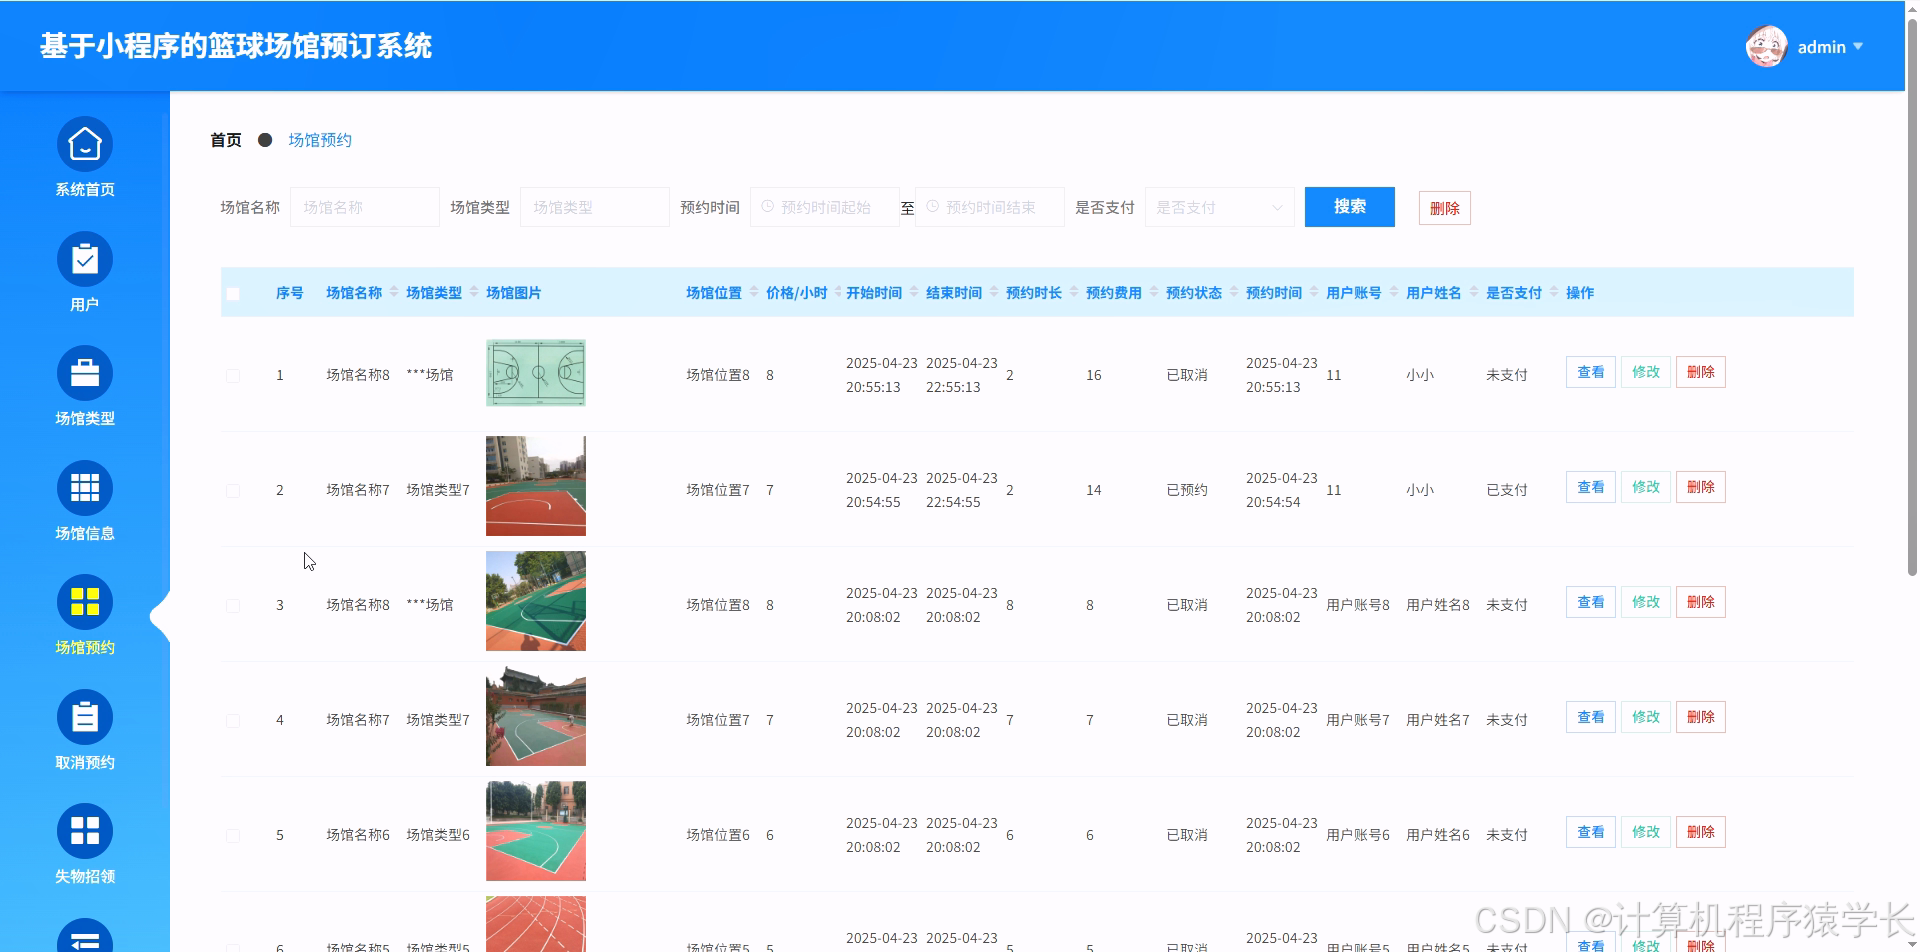Image resolution: width=1920 pixels, height=952 pixels.
Task: Click the 首页 breadcrumb item
Action: pyautogui.click(x=224, y=140)
